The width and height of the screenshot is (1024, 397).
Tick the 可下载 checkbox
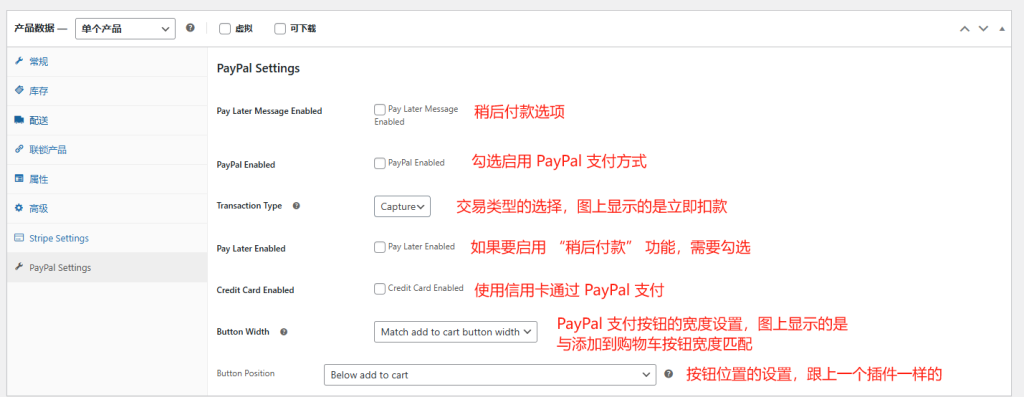coord(280,29)
